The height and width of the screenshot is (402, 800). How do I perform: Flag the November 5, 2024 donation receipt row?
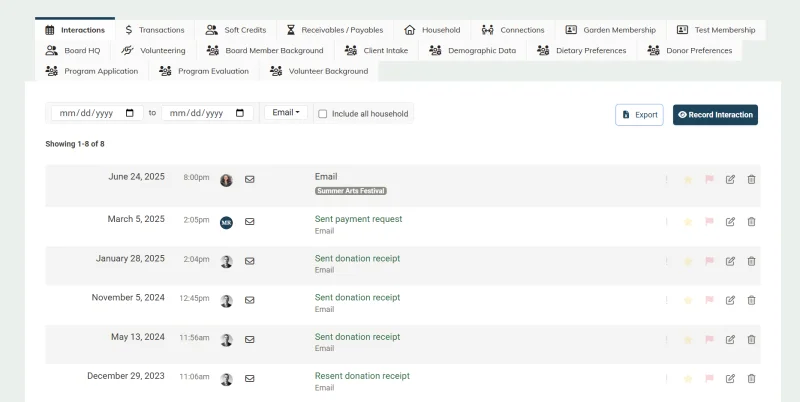click(x=709, y=300)
